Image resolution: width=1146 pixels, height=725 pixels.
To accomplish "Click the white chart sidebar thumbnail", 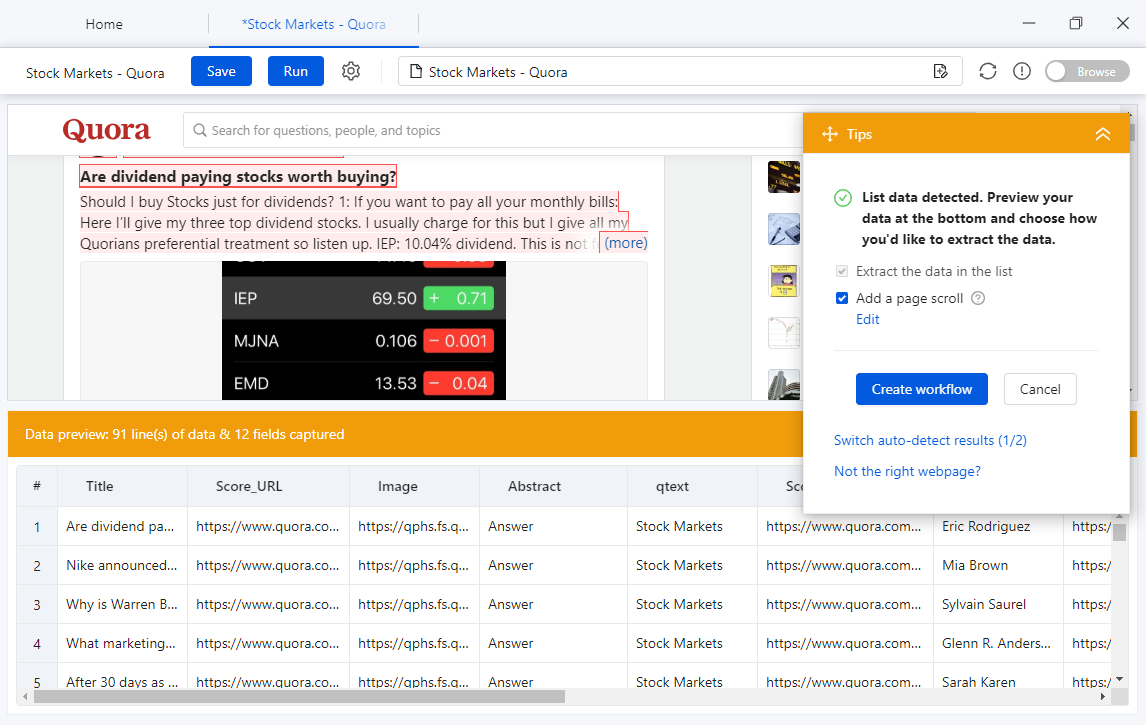I will coord(783,333).
